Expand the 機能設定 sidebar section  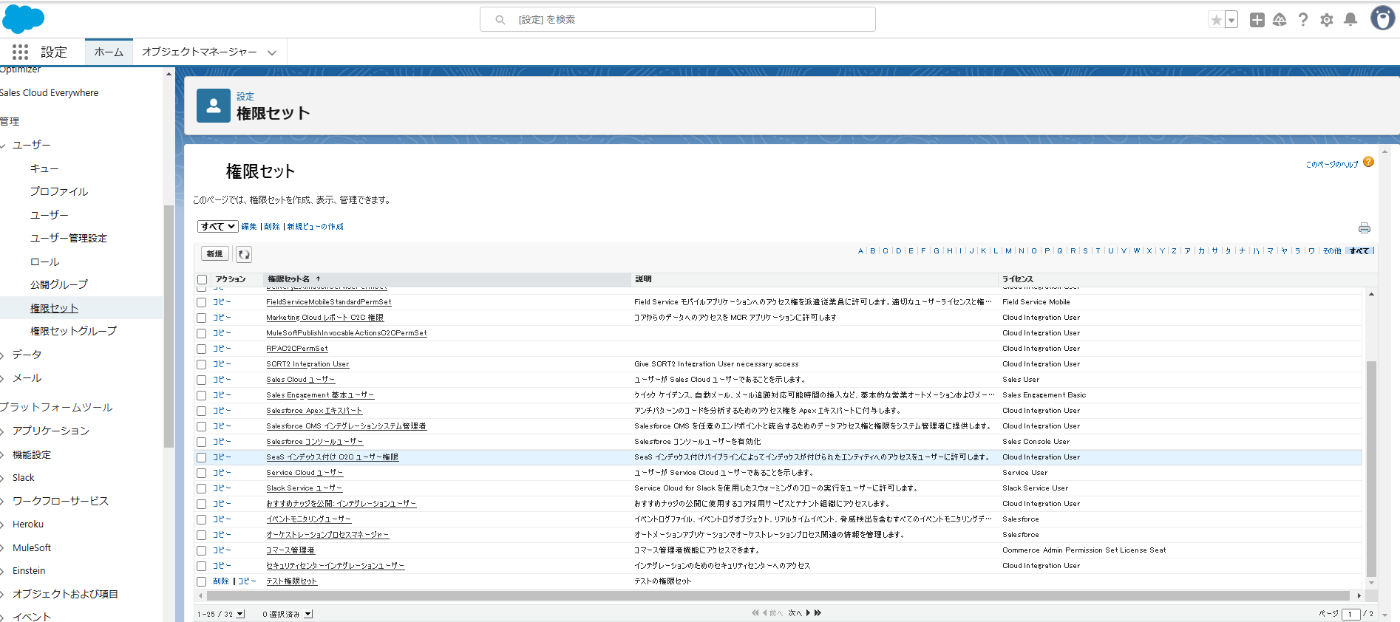pos(3,455)
